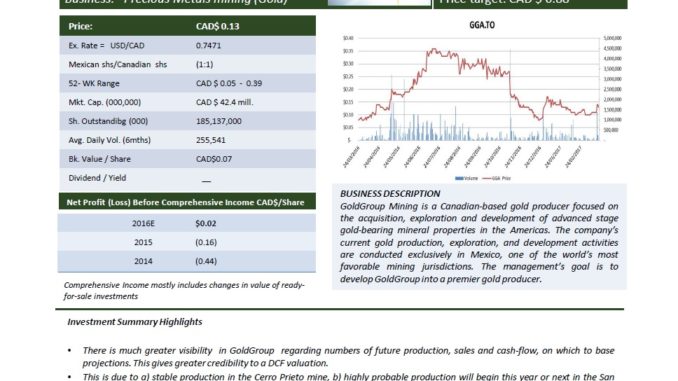Click the Net Profit (Loss) table header
The height and width of the screenshot is (381, 678).
coord(187,202)
